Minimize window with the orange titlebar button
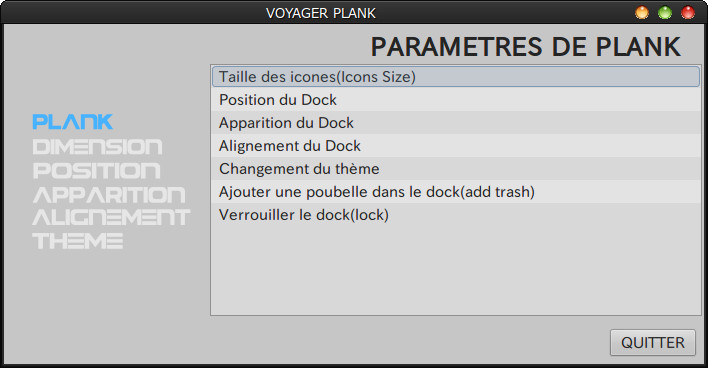This screenshot has width=708, height=368. [x=642, y=12]
